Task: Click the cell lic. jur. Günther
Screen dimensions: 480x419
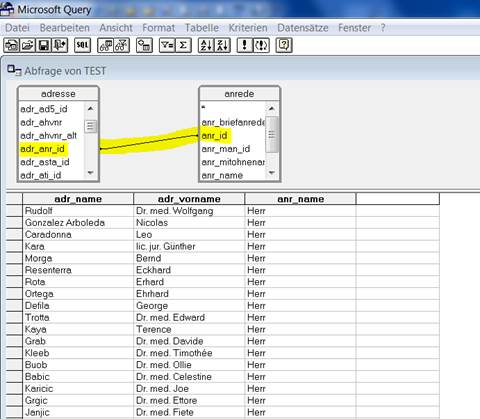Action: click(x=189, y=246)
